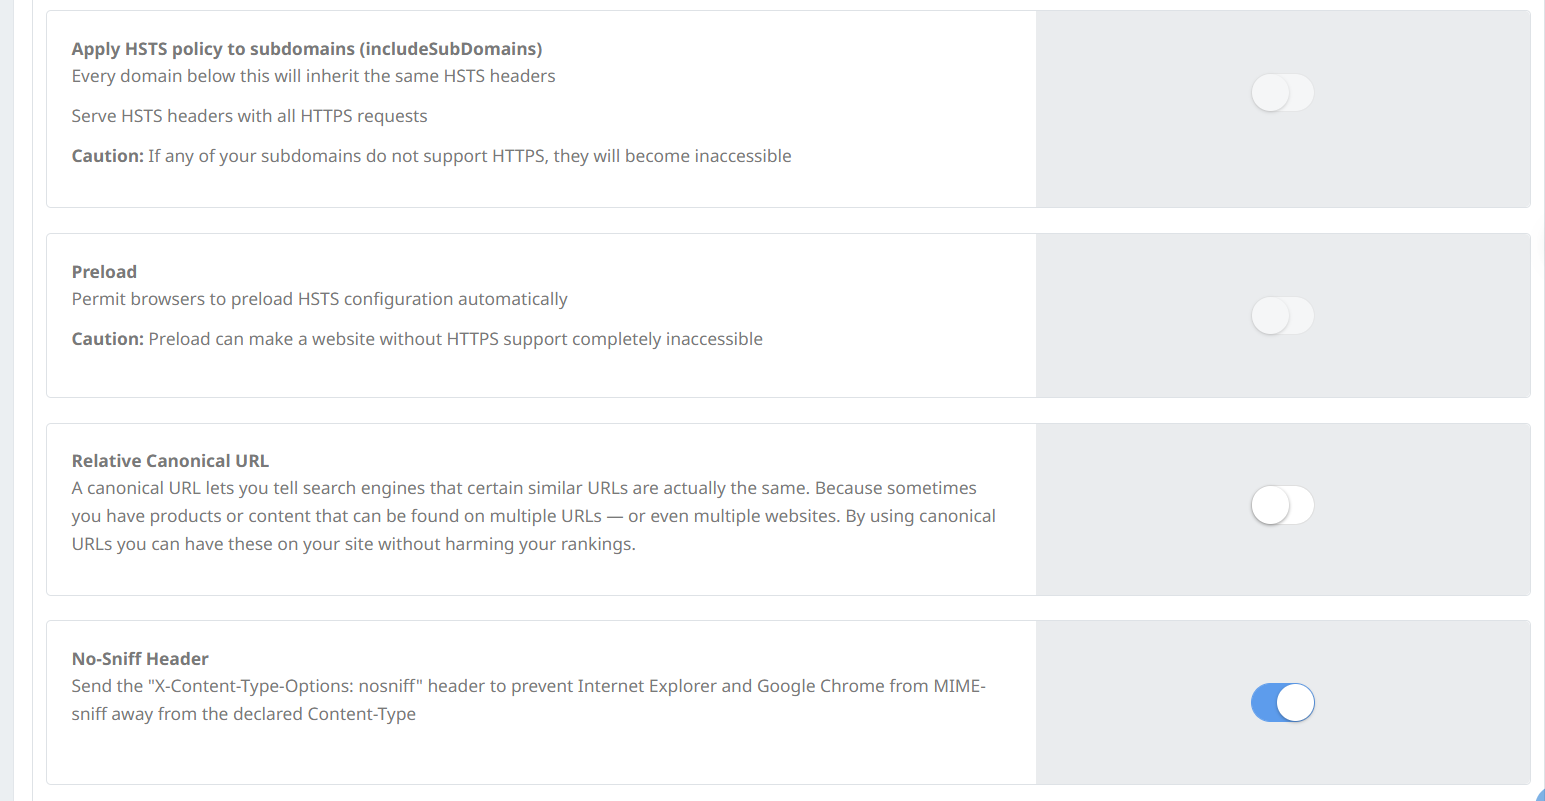The width and height of the screenshot is (1545, 801).
Task: Click the bold "Caution:" label in HSTS subdomains card
Action: coord(108,156)
